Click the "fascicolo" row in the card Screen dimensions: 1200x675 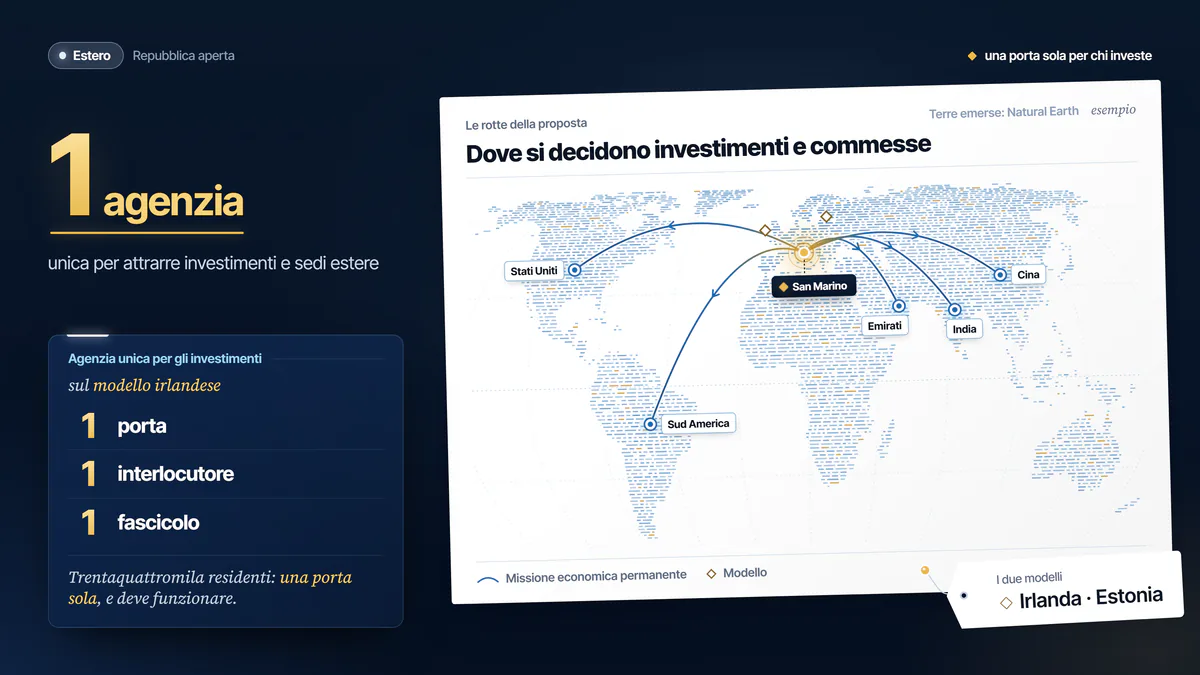pyautogui.click(x=225, y=522)
